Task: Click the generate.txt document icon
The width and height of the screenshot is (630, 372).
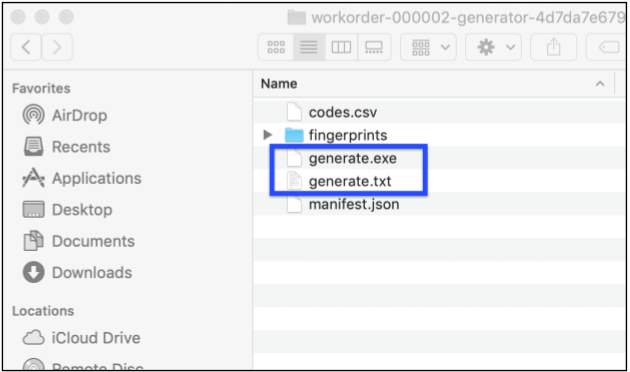Action: (x=294, y=181)
